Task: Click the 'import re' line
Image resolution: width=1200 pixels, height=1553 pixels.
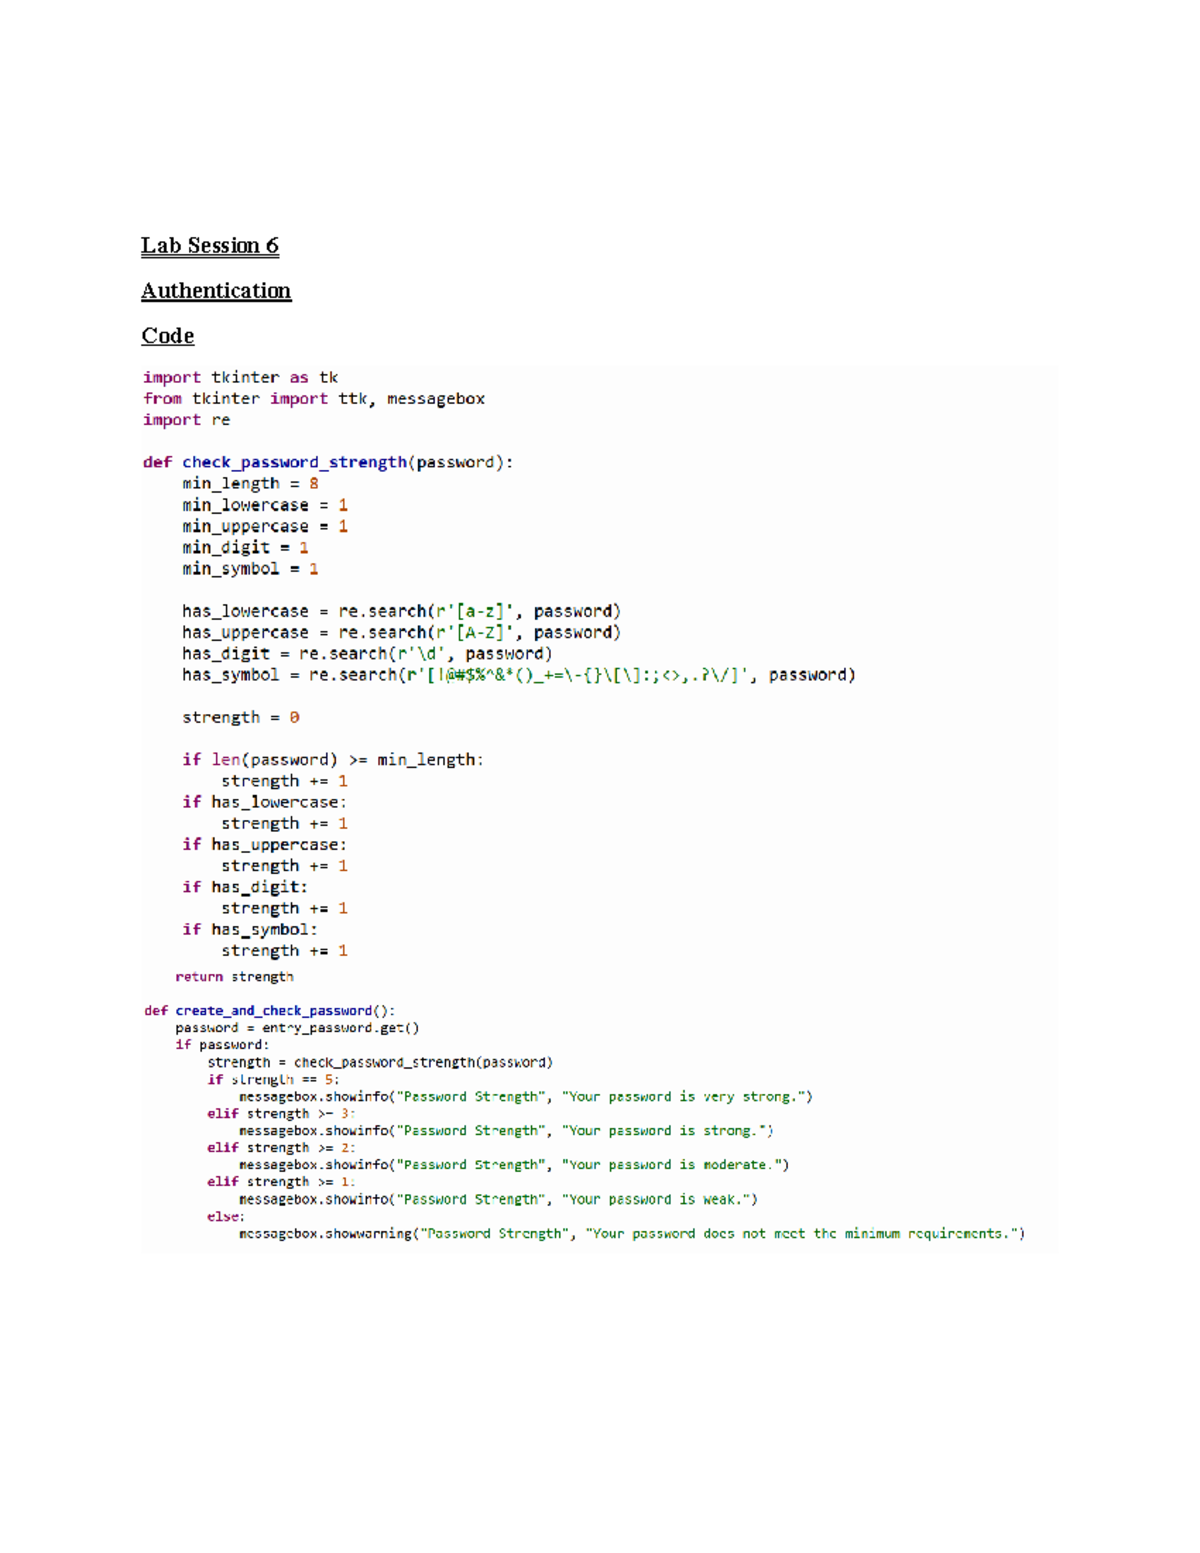Action: coord(186,420)
